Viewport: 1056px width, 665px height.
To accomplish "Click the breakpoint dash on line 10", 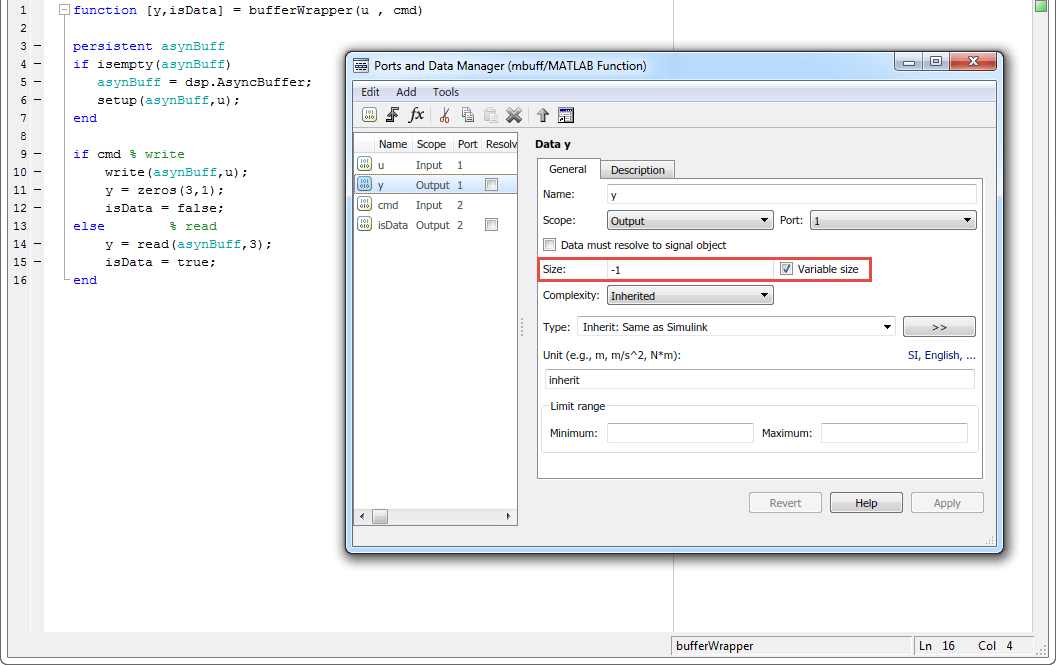I will tap(38, 172).
